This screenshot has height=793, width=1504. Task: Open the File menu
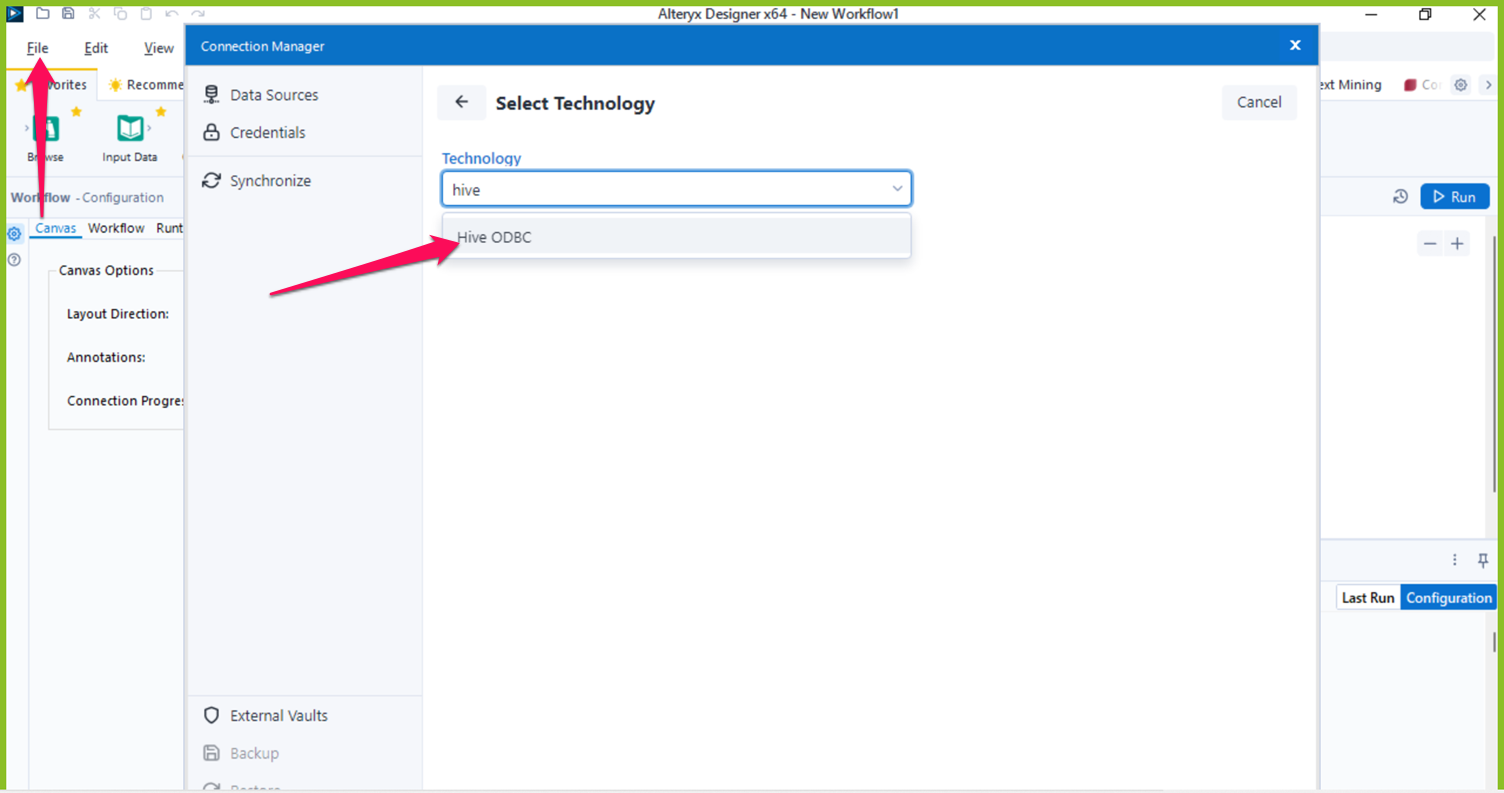click(x=38, y=48)
